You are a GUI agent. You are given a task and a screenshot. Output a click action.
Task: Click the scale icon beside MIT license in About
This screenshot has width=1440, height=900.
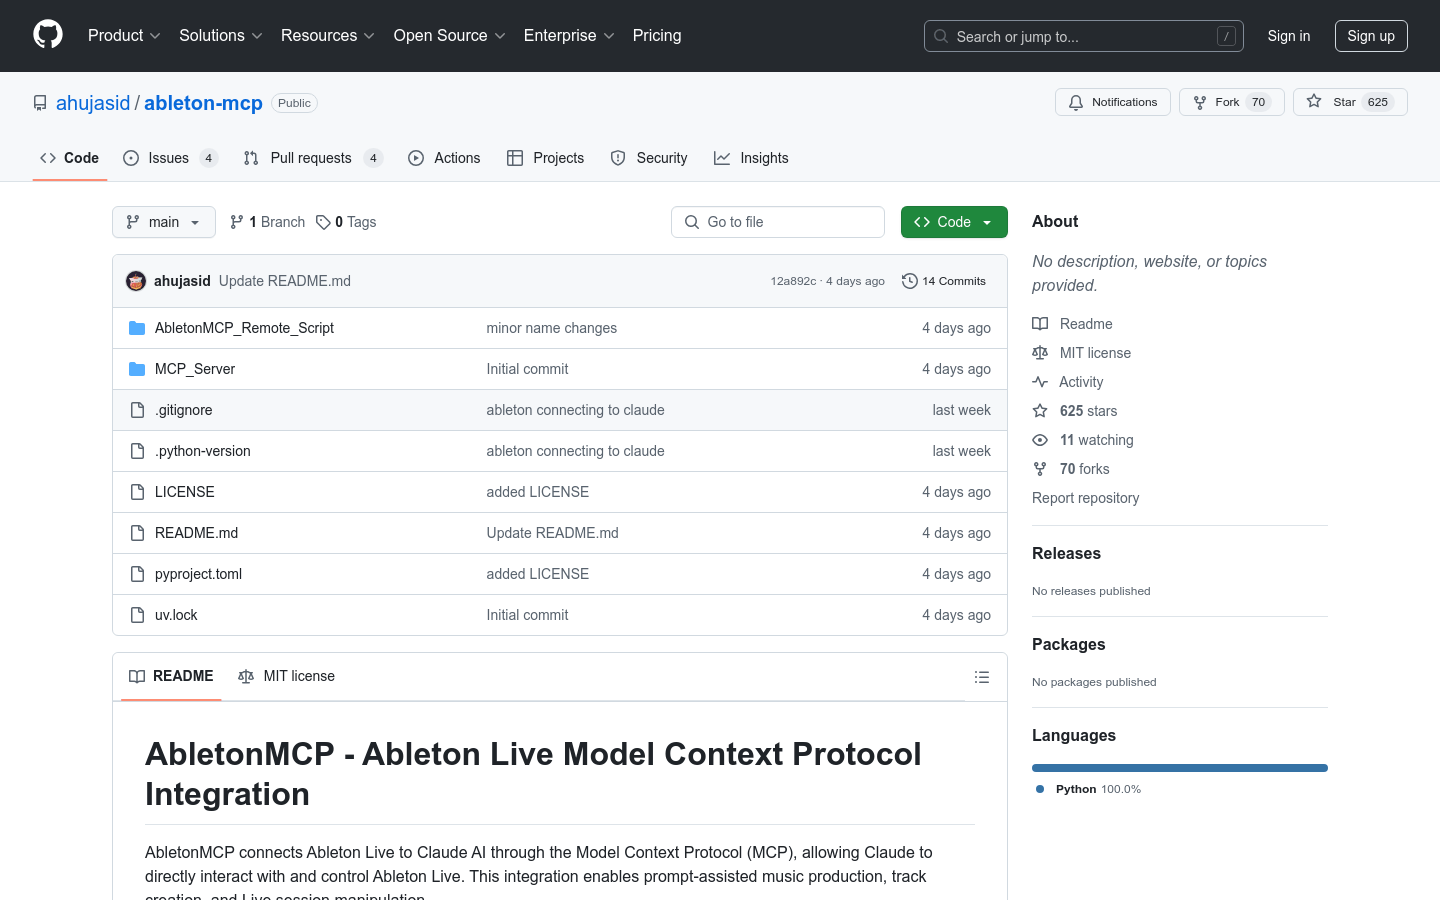coord(1040,353)
